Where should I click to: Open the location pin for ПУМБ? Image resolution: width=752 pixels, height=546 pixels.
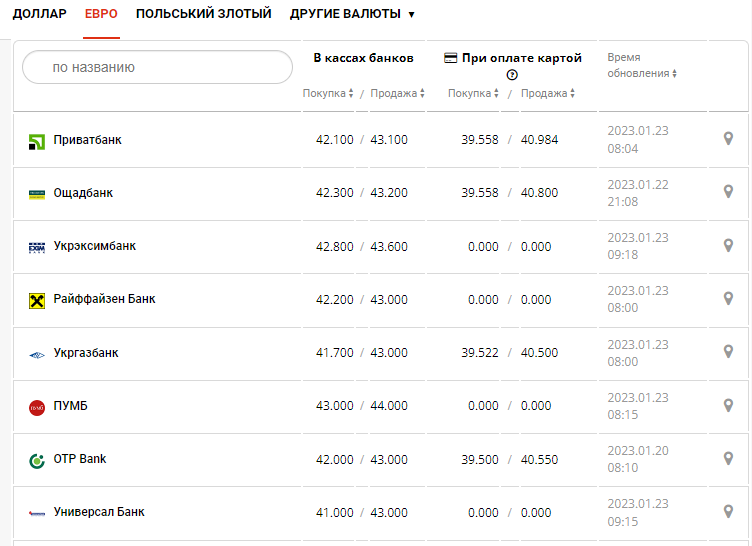(728, 406)
